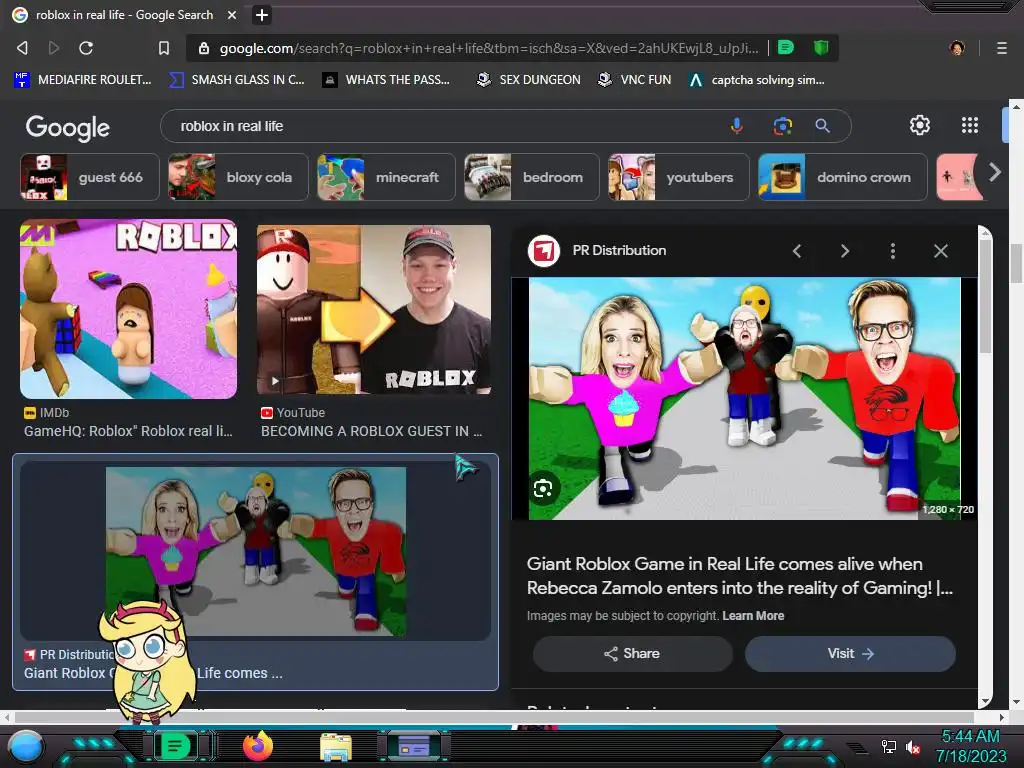Image resolution: width=1024 pixels, height=768 pixels.
Task: Open the browser hamburger menu
Action: click(x=1002, y=48)
